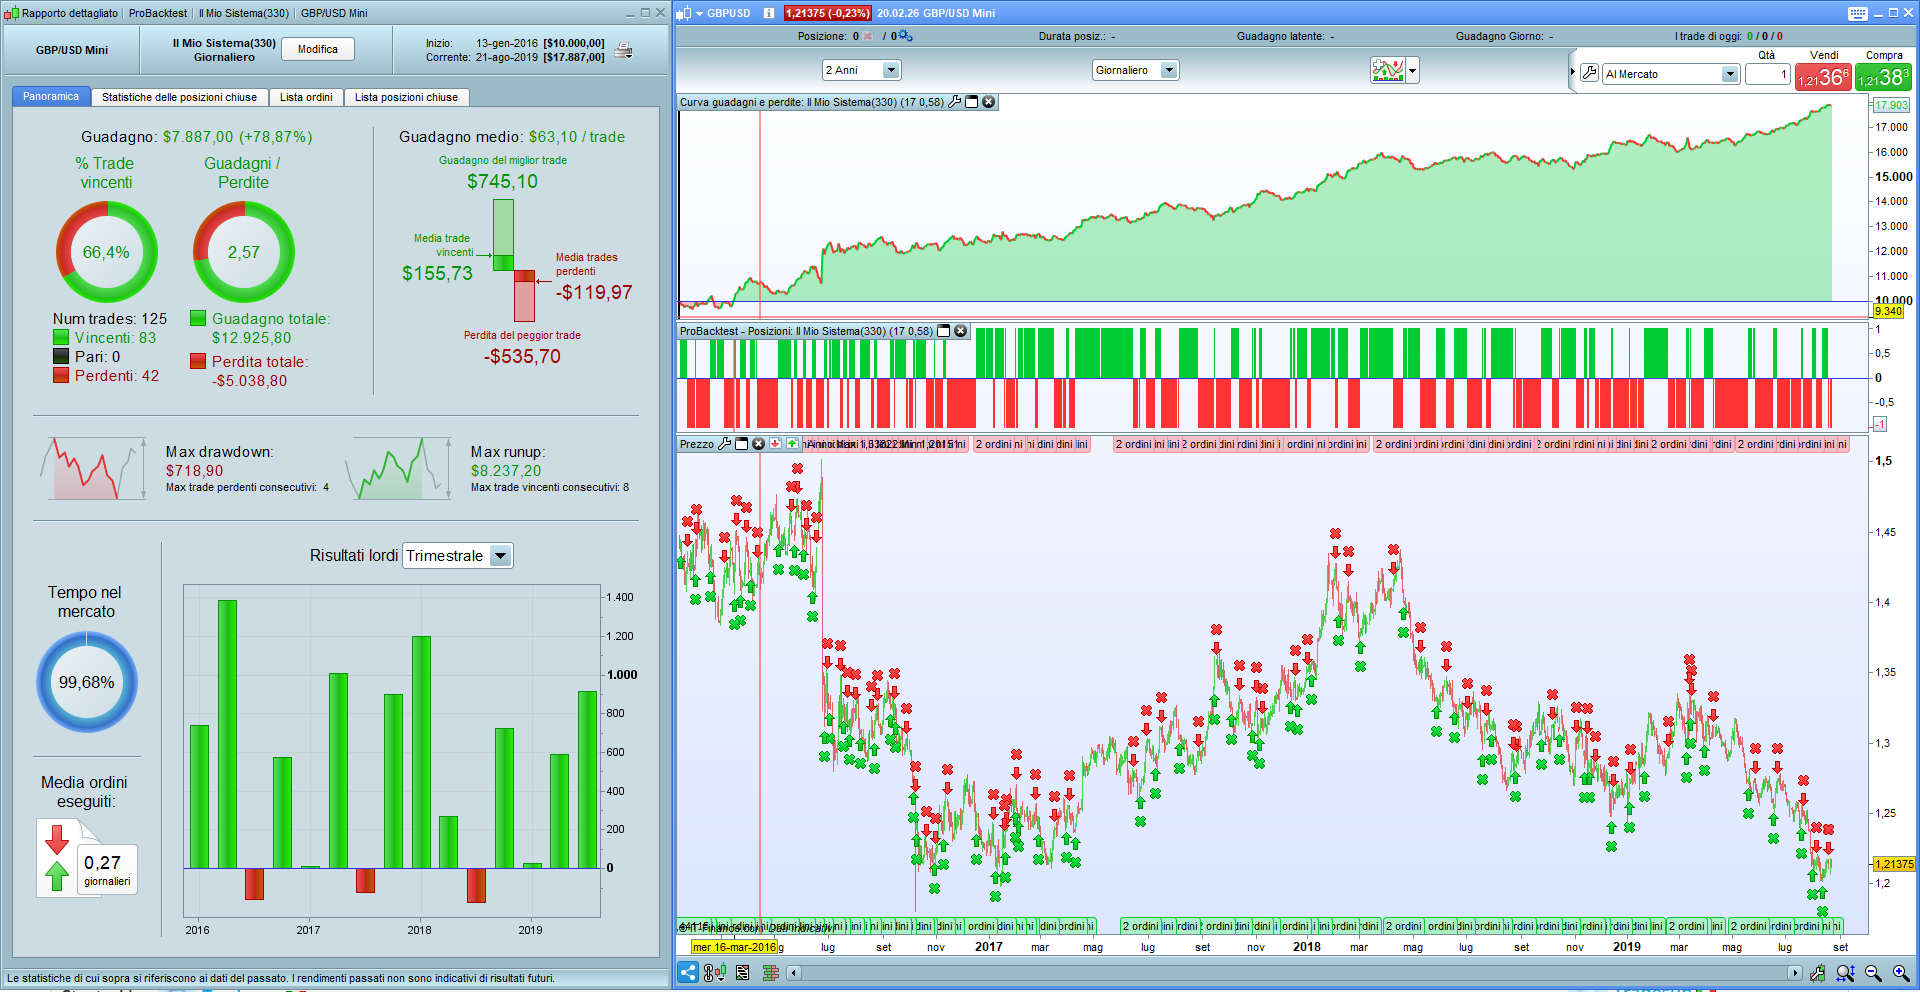The height and width of the screenshot is (992, 1920).
Task: Click the red Vendi sell price button
Action: (x=1823, y=77)
